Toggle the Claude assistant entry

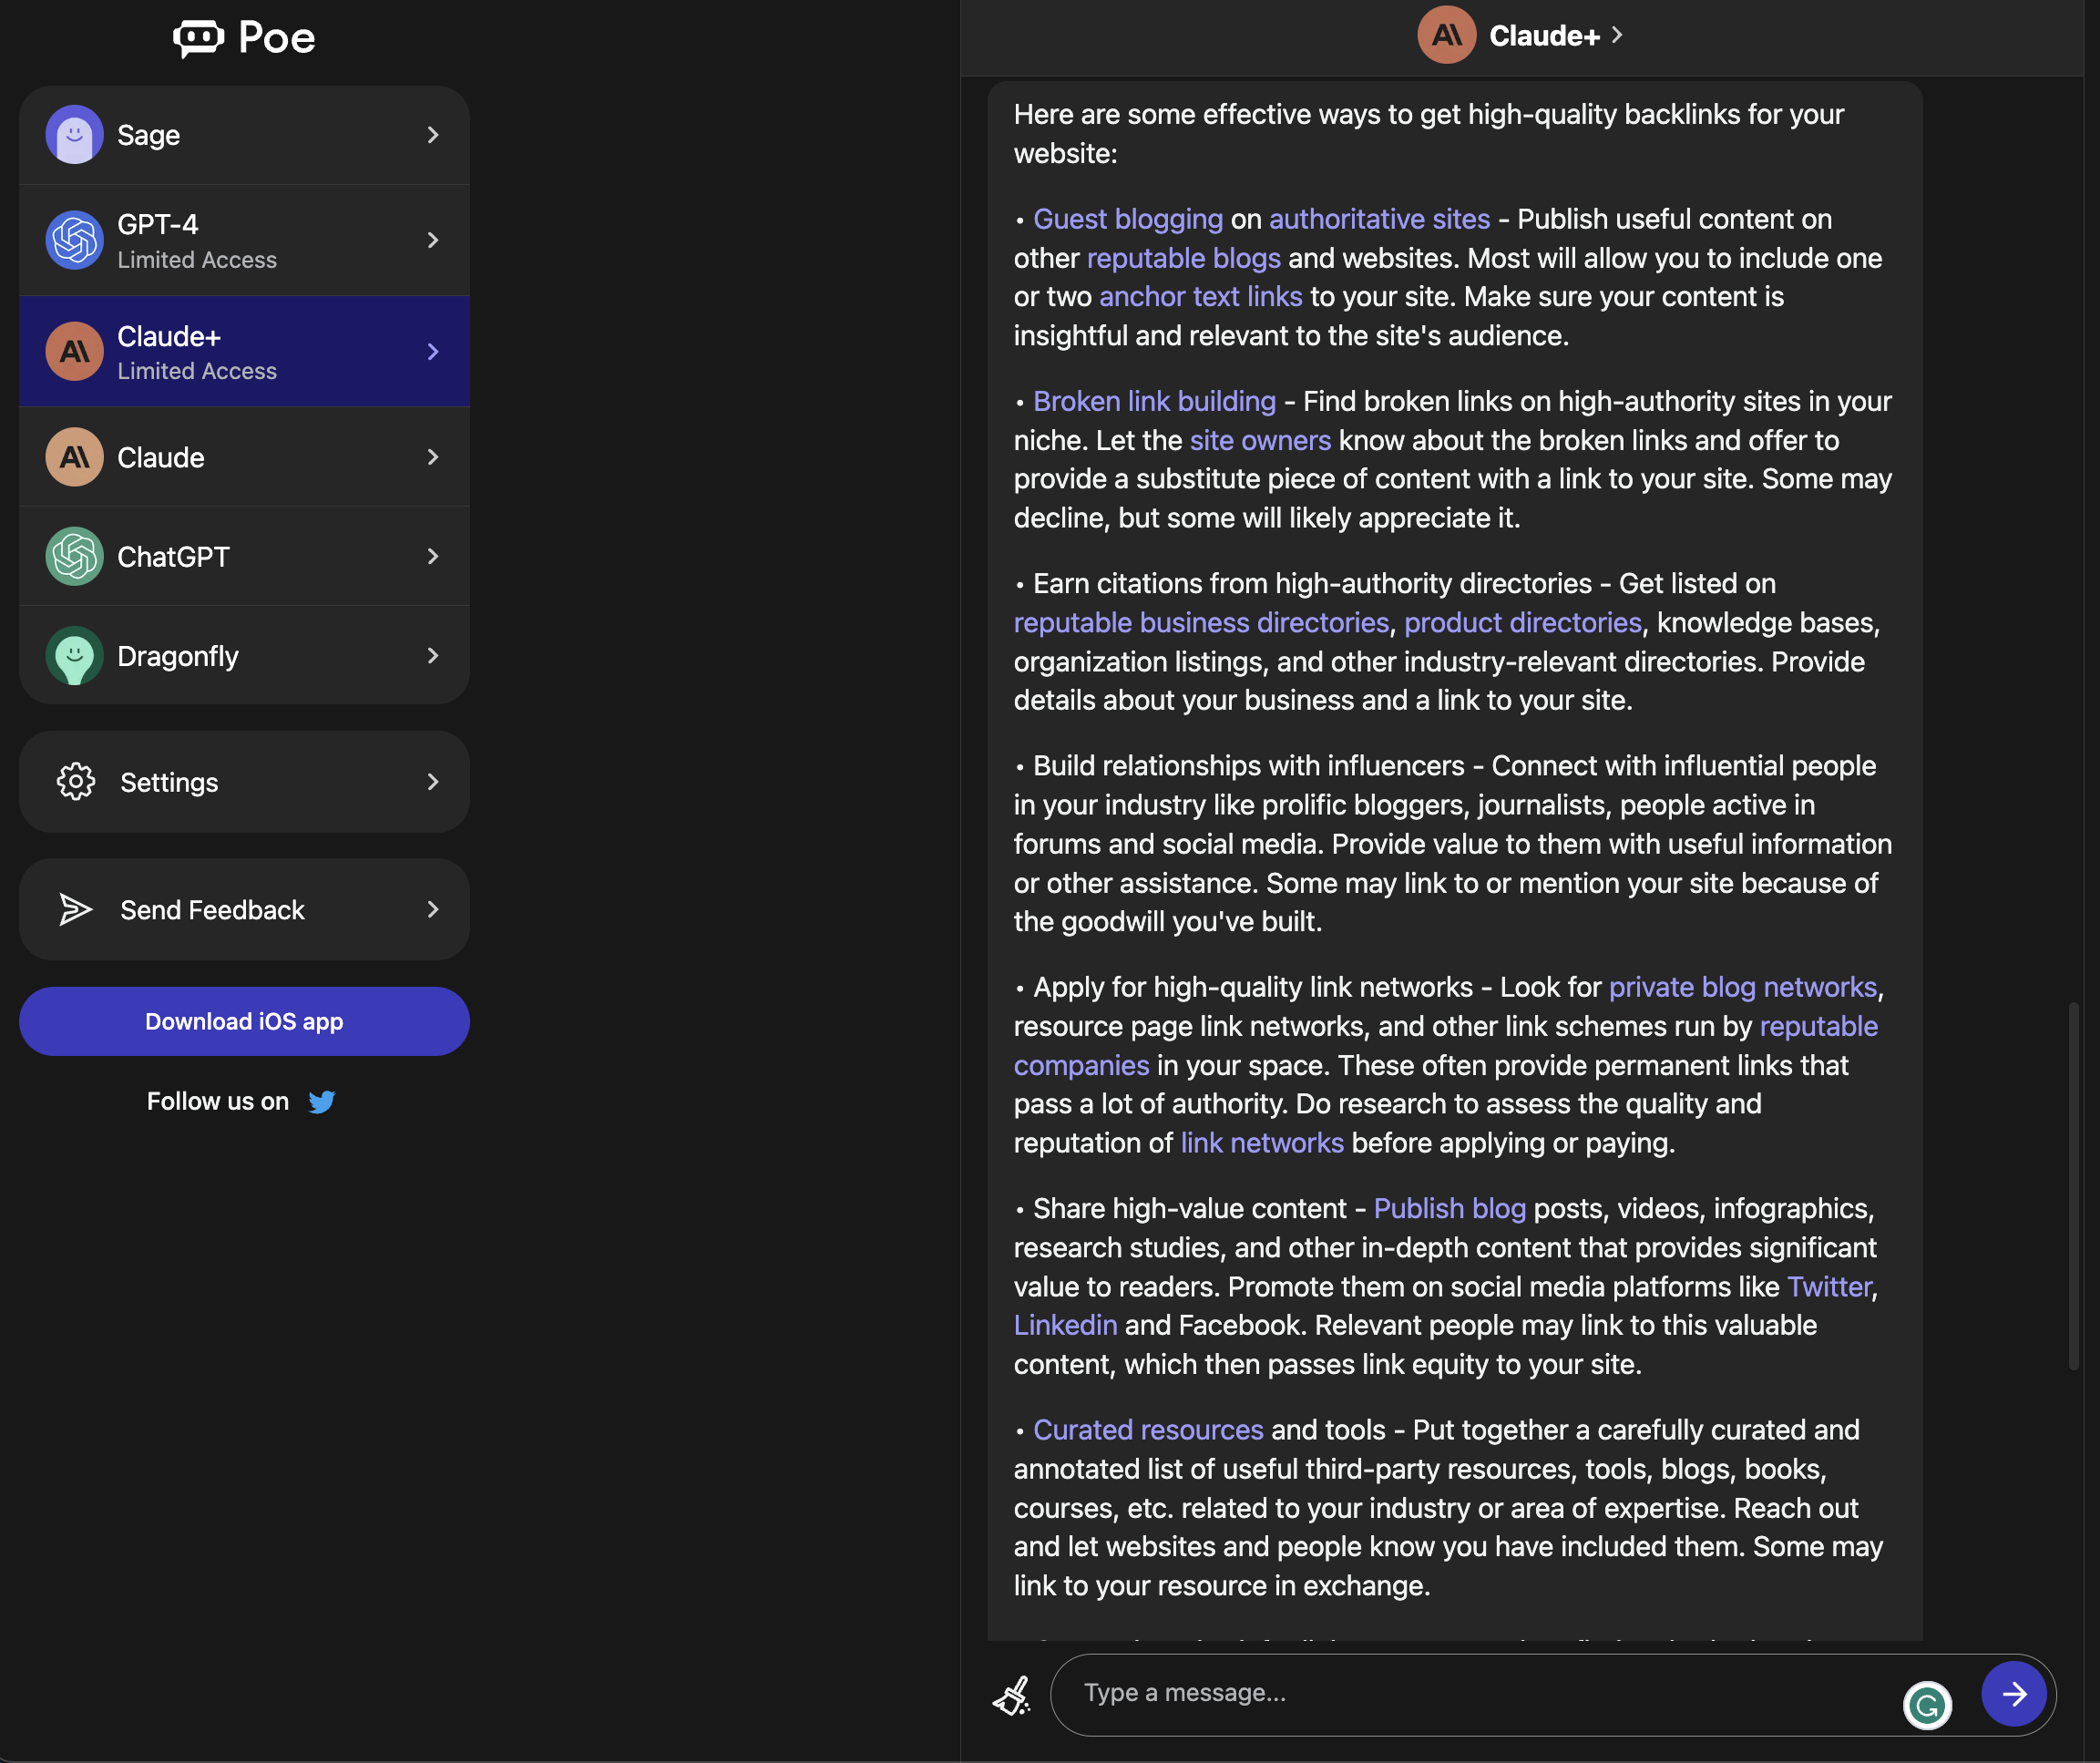[245, 456]
